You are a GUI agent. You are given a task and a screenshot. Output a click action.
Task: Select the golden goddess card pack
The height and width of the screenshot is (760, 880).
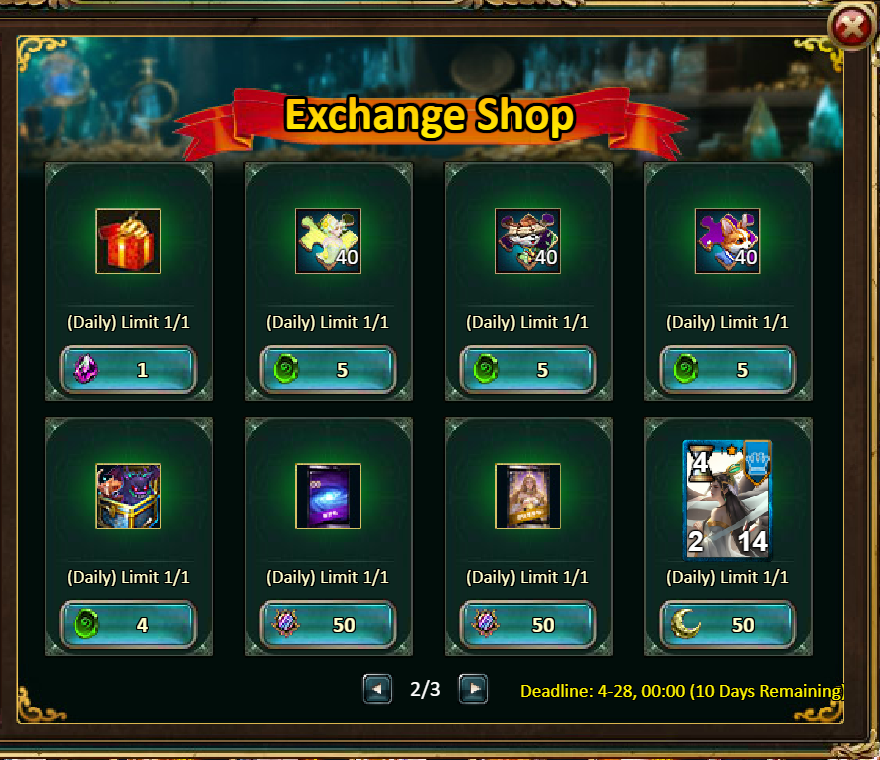click(528, 496)
